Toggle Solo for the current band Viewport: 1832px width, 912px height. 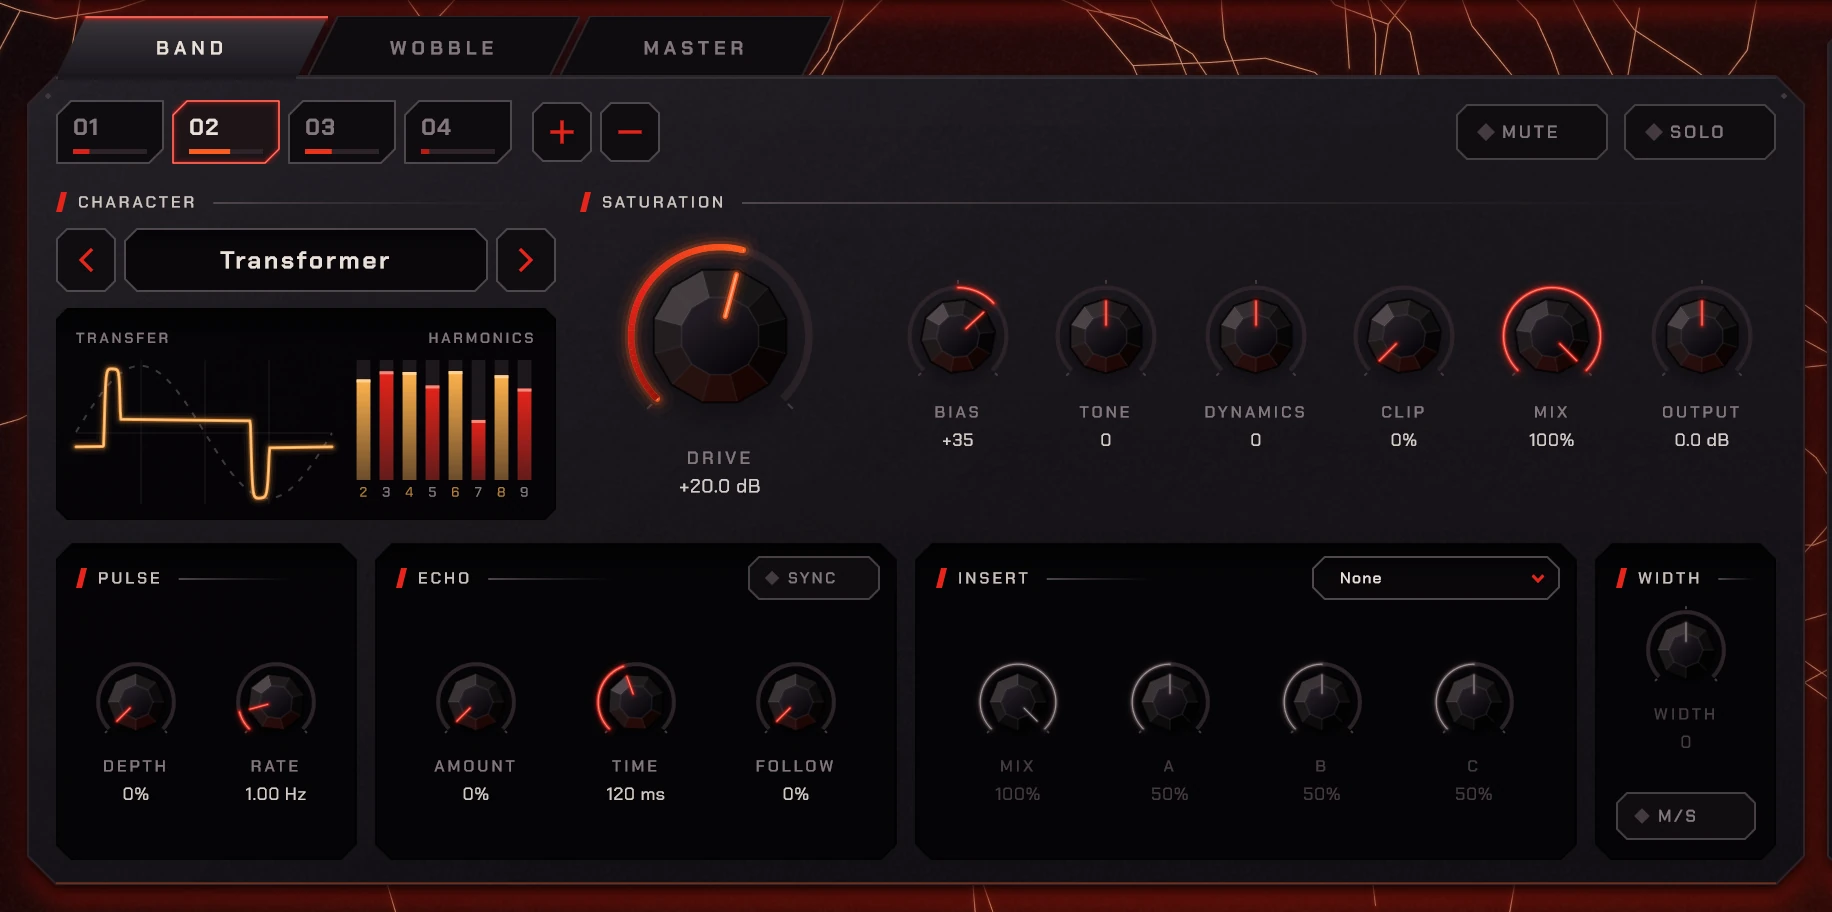tap(1700, 132)
